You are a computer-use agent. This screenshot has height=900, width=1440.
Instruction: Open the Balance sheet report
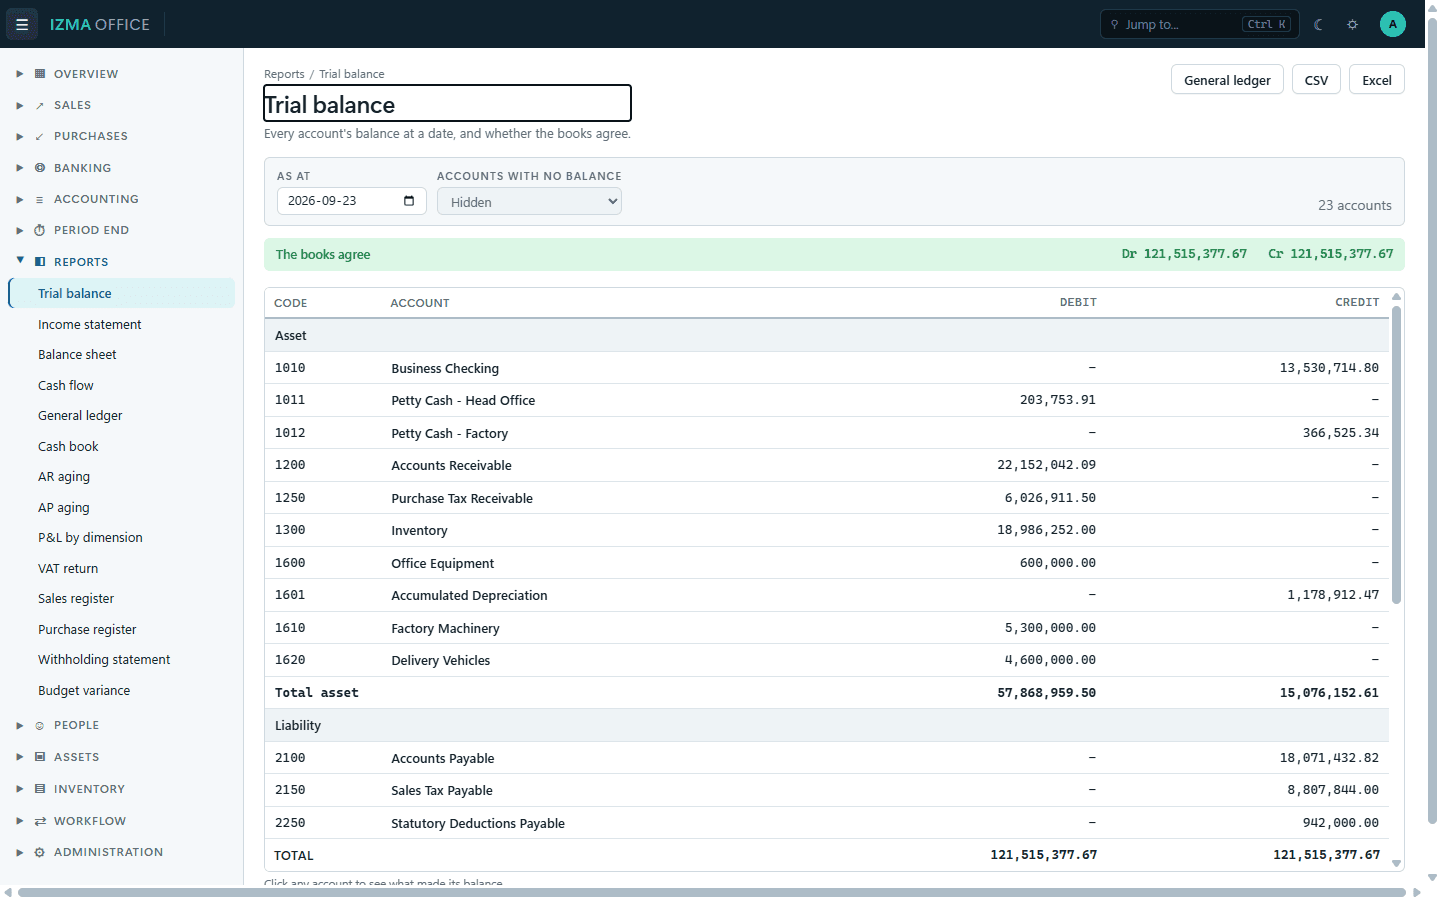pyautogui.click(x=121, y=355)
